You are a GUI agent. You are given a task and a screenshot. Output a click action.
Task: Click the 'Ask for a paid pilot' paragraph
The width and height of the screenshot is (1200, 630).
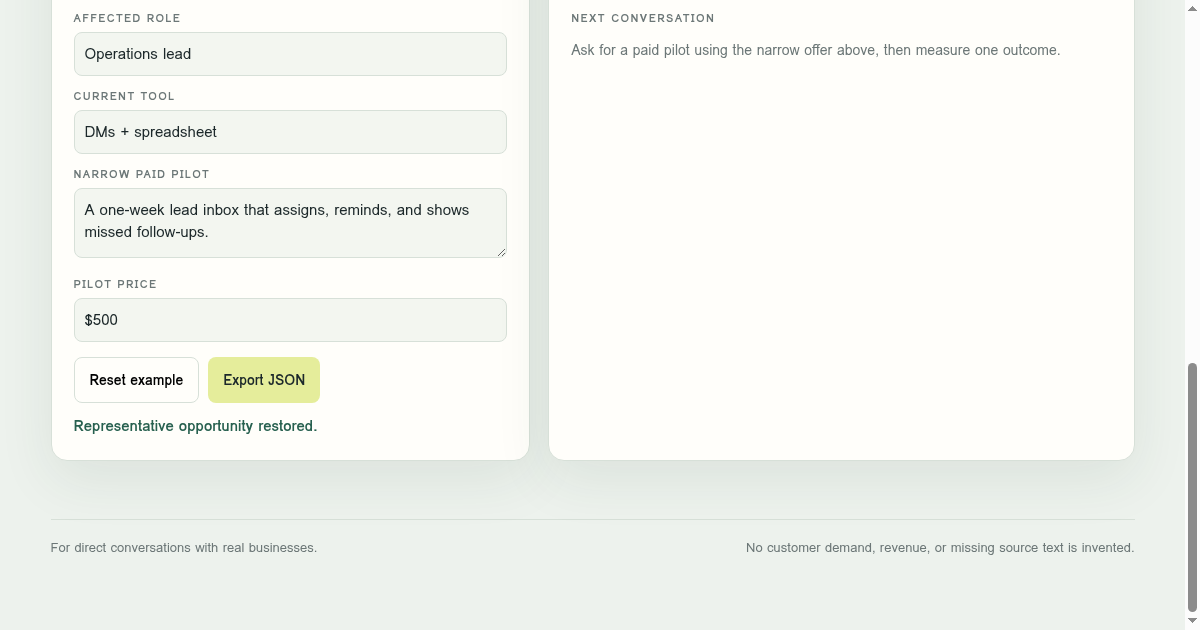[815, 50]
